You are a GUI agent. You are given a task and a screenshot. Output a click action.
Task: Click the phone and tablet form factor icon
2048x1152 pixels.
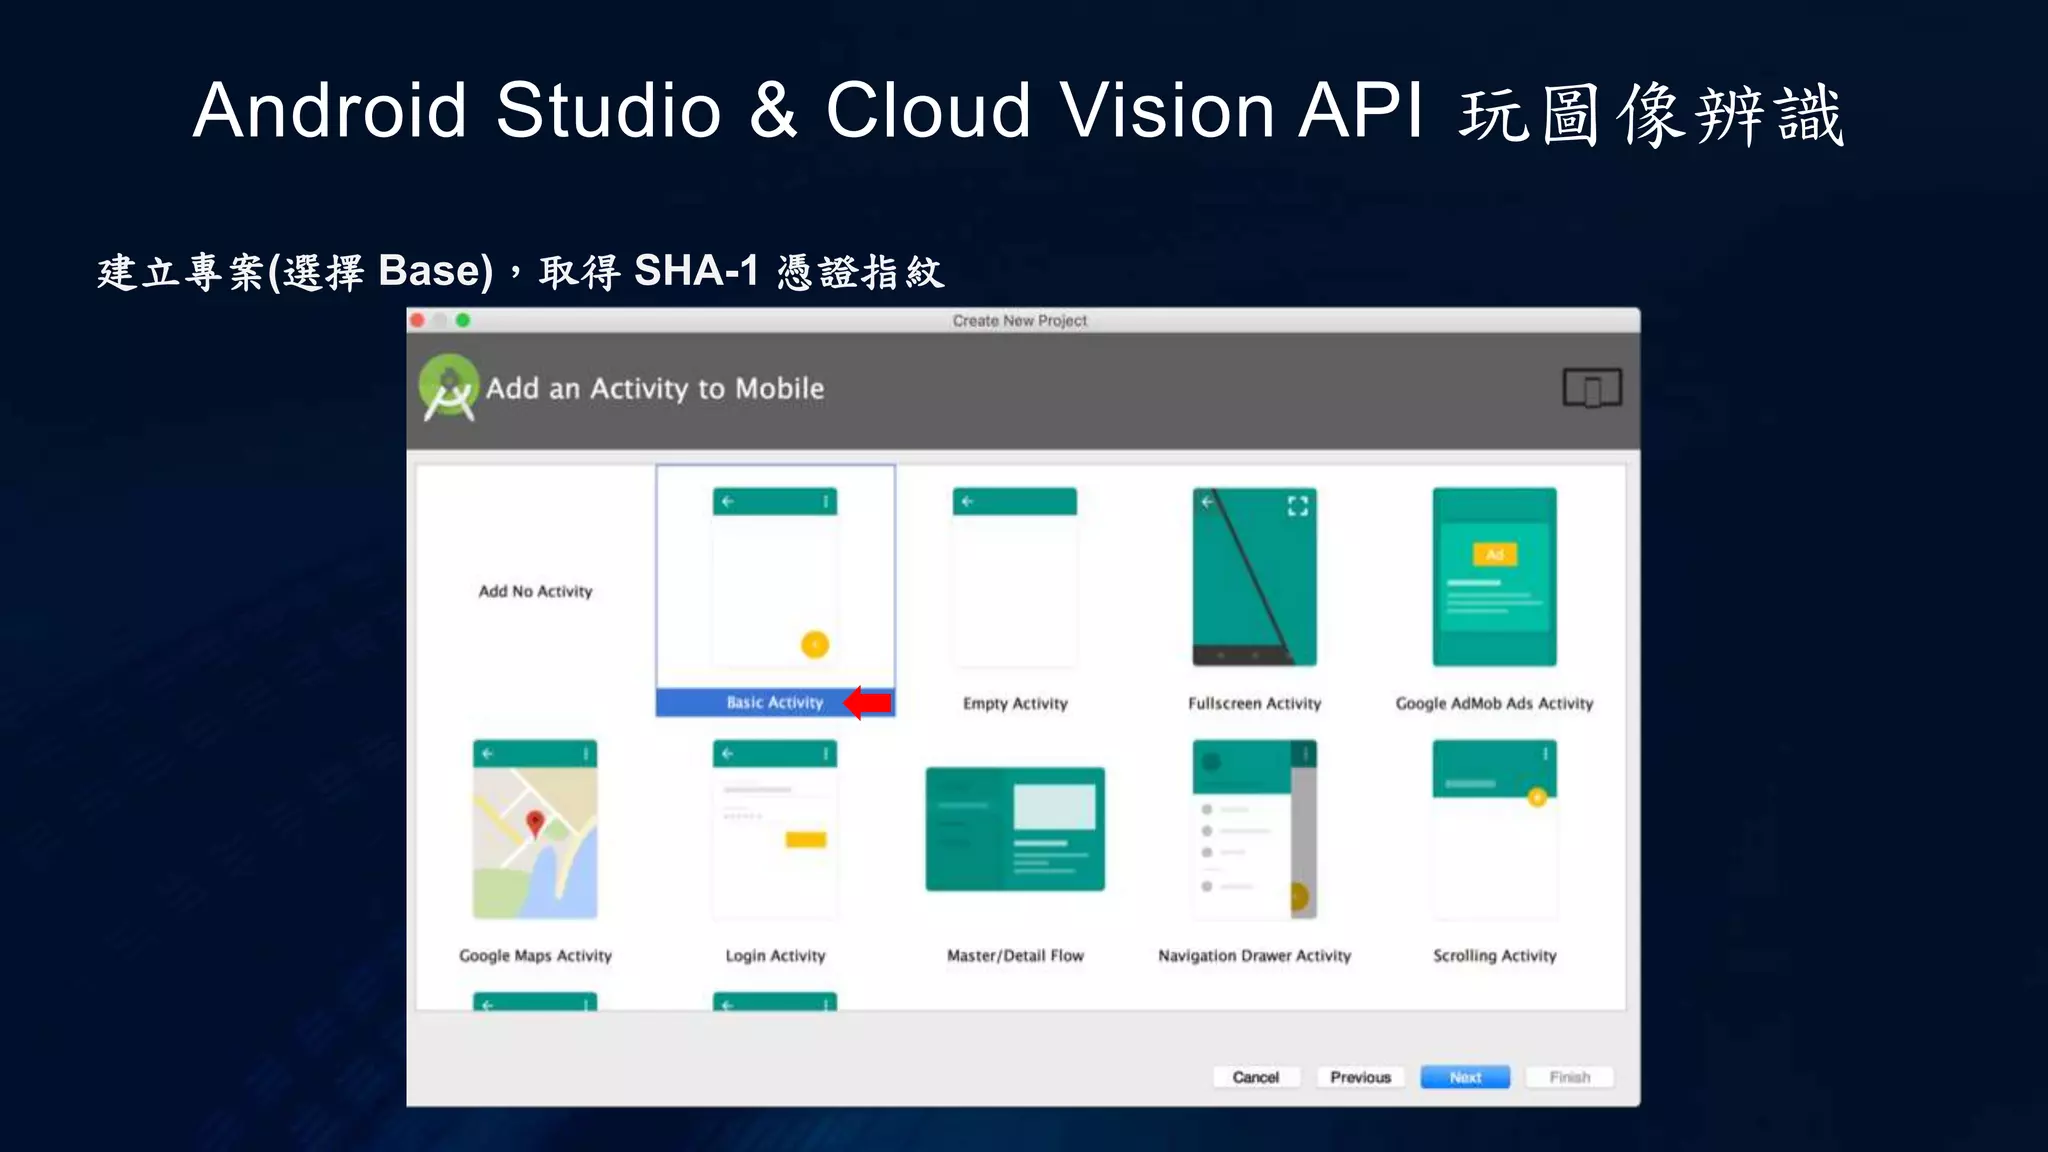pyautogui.click(x=1592, y=388)
